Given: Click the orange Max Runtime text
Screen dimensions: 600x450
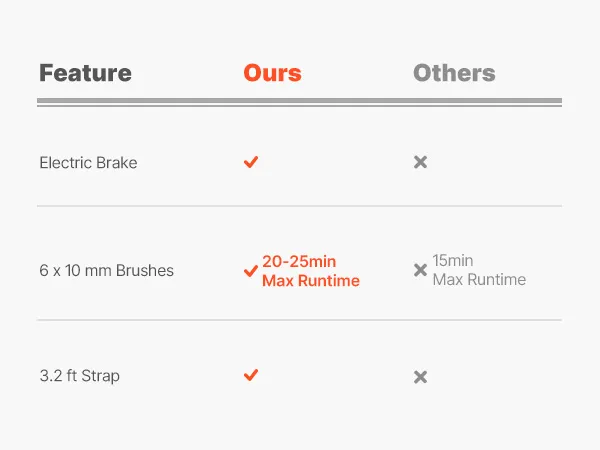Looking at the screenshot, I should pos(310,281).
